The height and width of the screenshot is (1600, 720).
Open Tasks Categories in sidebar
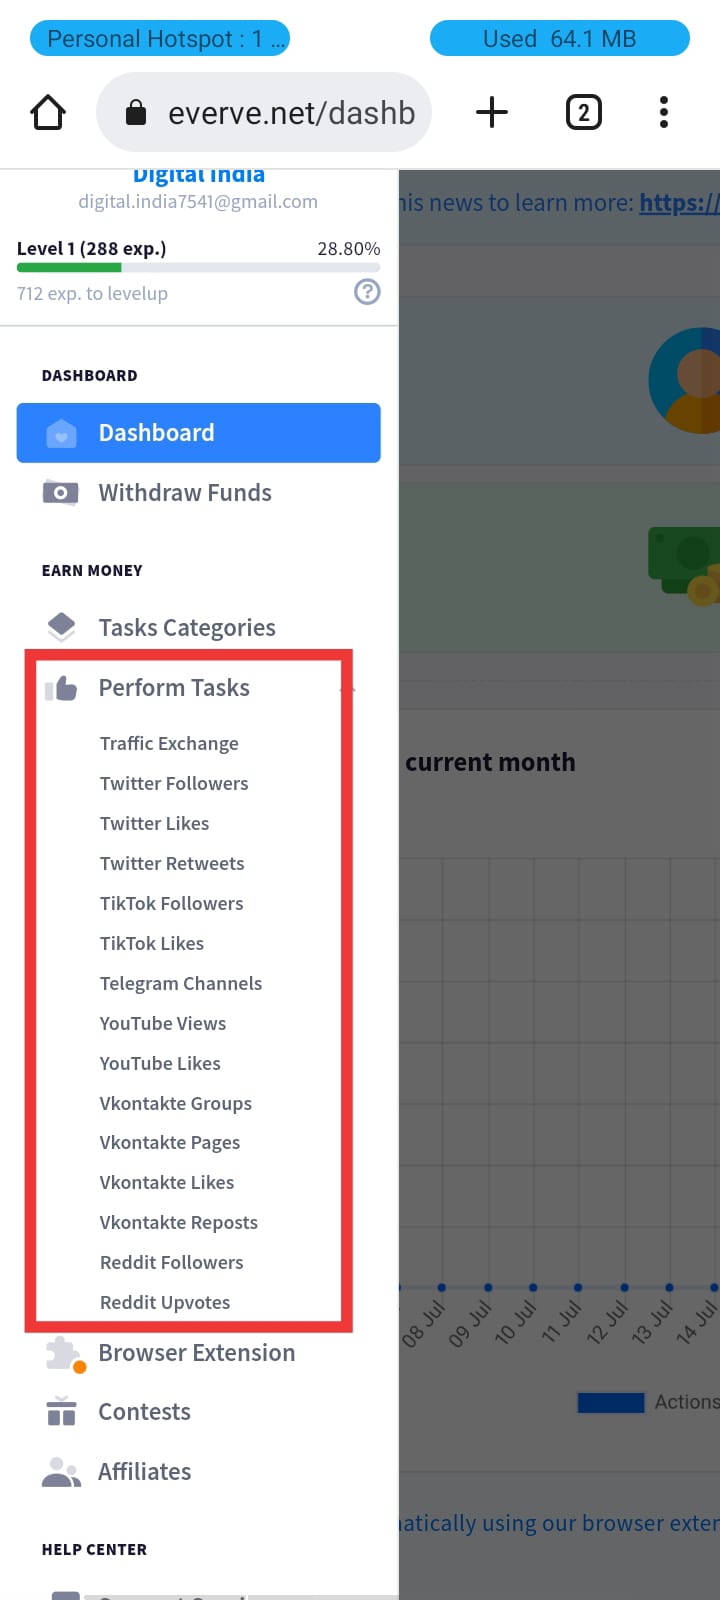(187, 628)
